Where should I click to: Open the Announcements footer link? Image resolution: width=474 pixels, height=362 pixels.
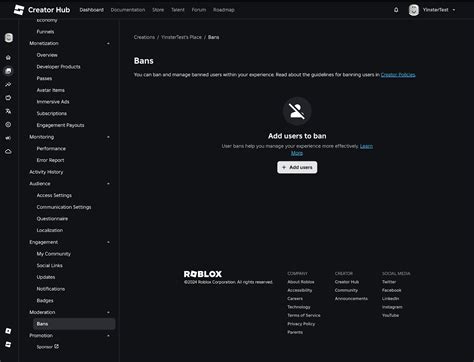point(351,299)
